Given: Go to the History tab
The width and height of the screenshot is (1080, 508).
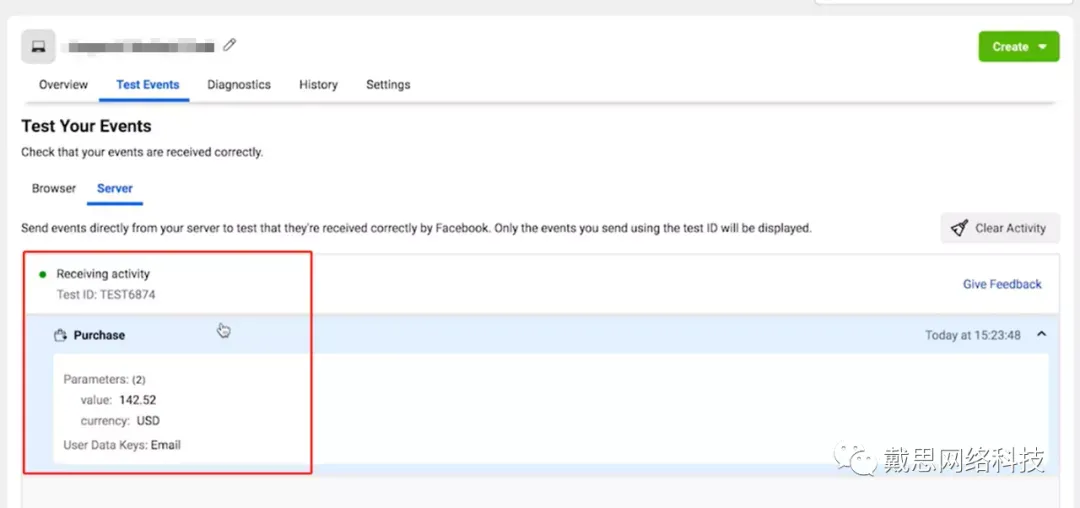Looking at the screenshot, I should tap(318, 85).
